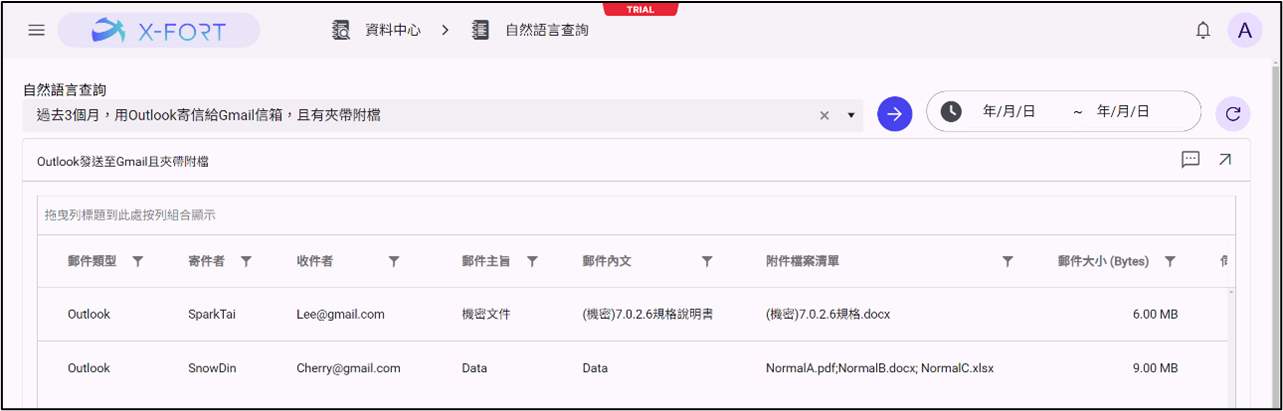
Task: Filter the 郵件大小 (Bytes) column
Action: point(1169,261)
